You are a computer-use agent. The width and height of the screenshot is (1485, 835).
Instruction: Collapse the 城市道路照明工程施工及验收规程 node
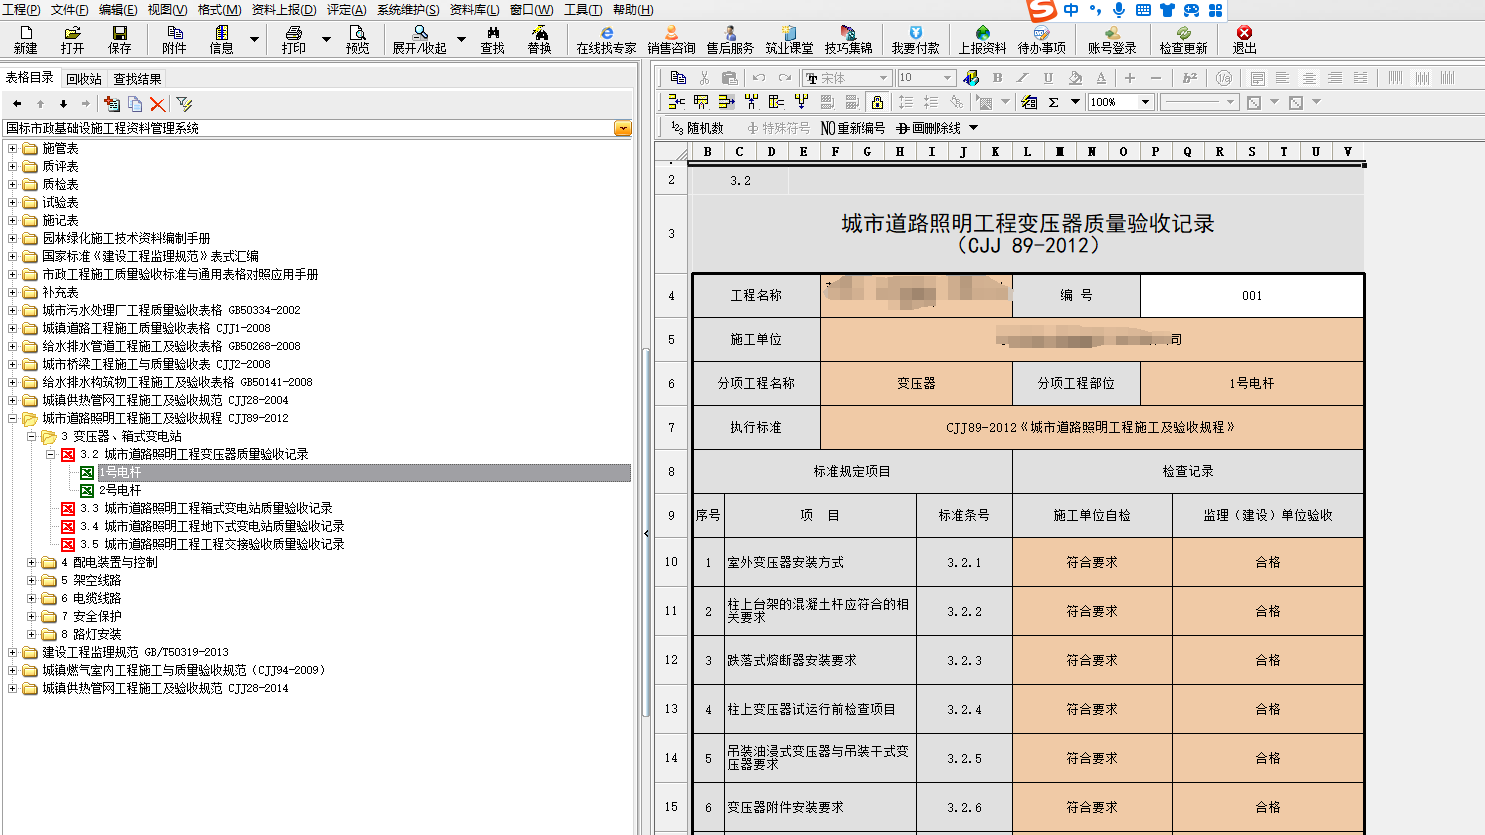[x=13, y=418]
